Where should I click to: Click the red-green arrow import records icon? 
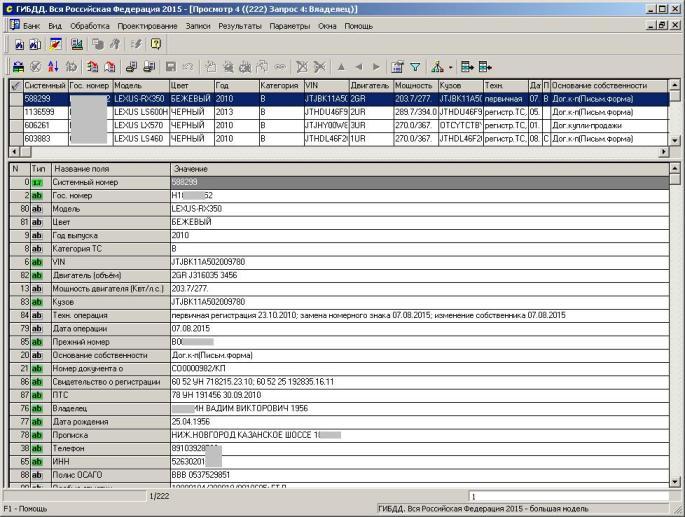92,67
